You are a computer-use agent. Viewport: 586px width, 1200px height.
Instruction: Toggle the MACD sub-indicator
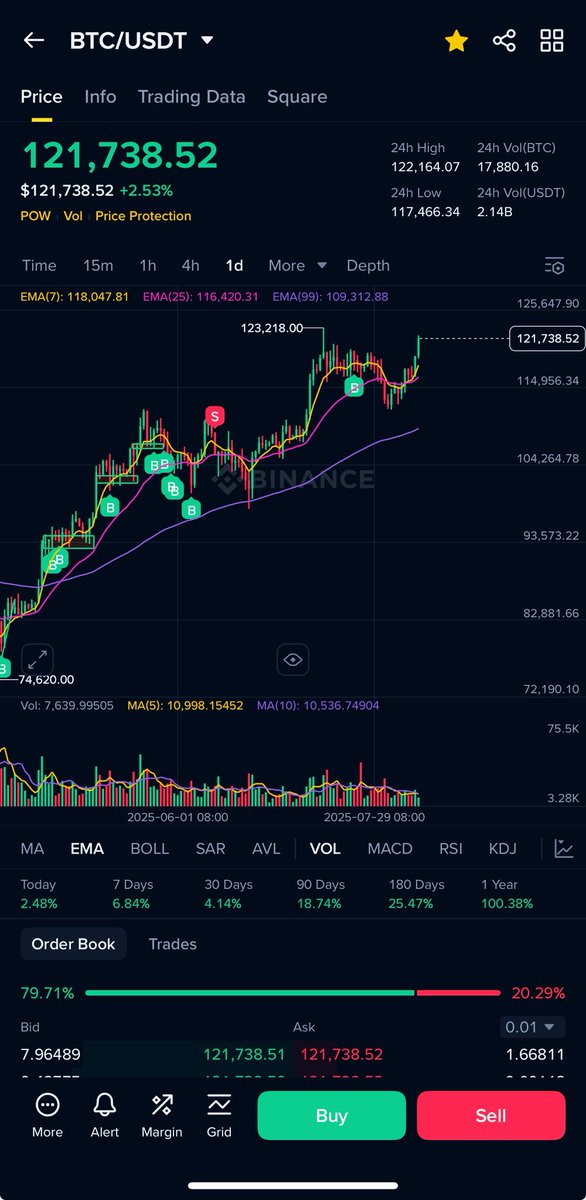click(390, 848)
